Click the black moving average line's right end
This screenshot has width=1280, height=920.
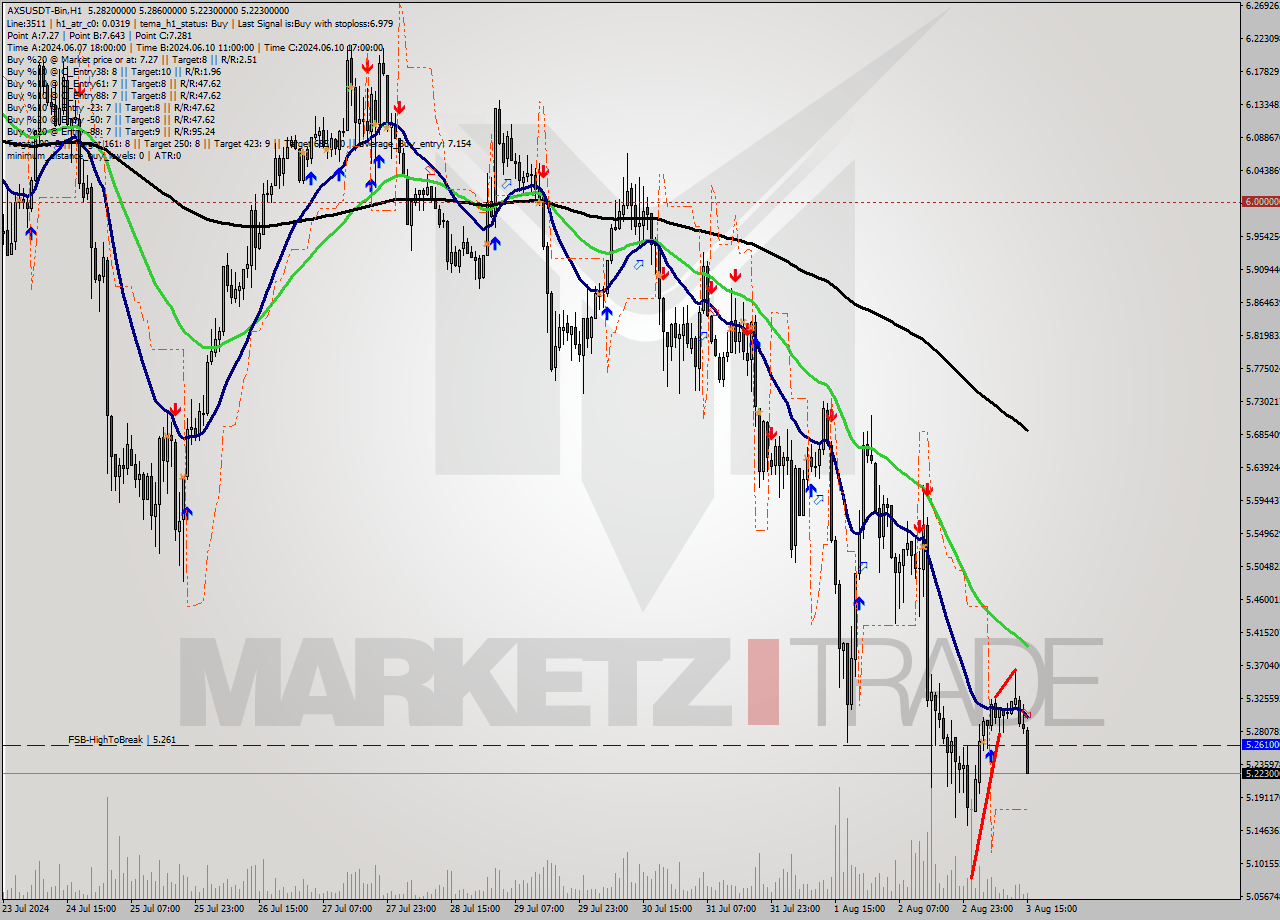click(x=1027, y=430)
